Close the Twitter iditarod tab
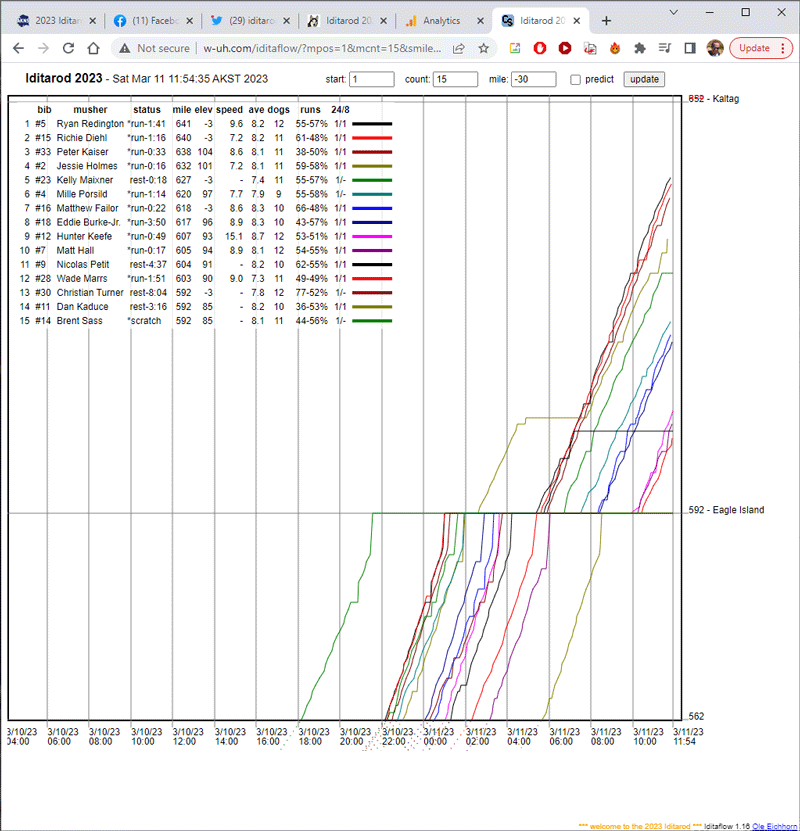The width and height of the screenshot is (800, 831). point(286,21)
